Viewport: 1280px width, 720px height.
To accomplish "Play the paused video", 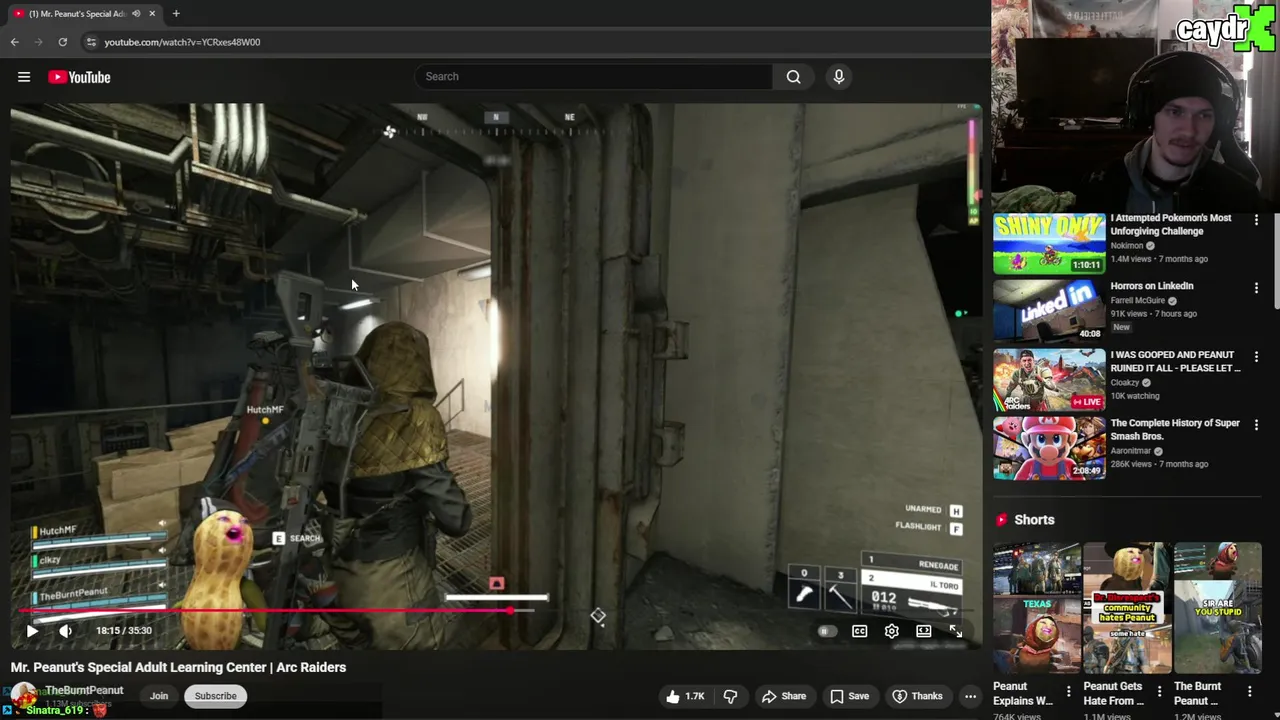I will (32, 631).
